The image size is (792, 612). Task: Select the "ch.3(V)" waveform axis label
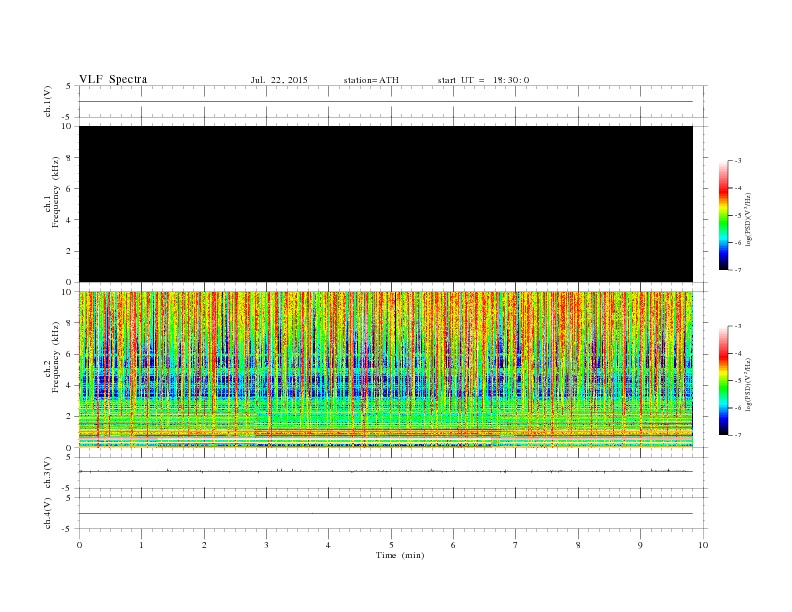click(x=48, y=472)
